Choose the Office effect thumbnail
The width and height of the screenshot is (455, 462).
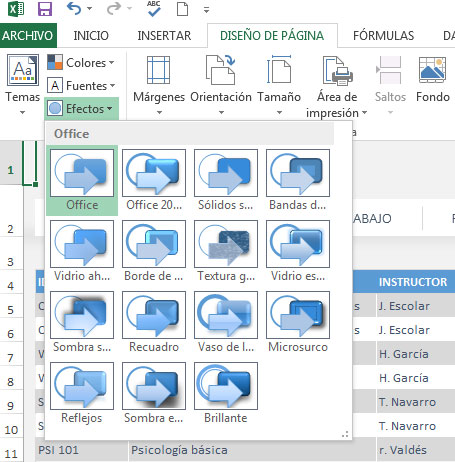click(x=82, y=180)
